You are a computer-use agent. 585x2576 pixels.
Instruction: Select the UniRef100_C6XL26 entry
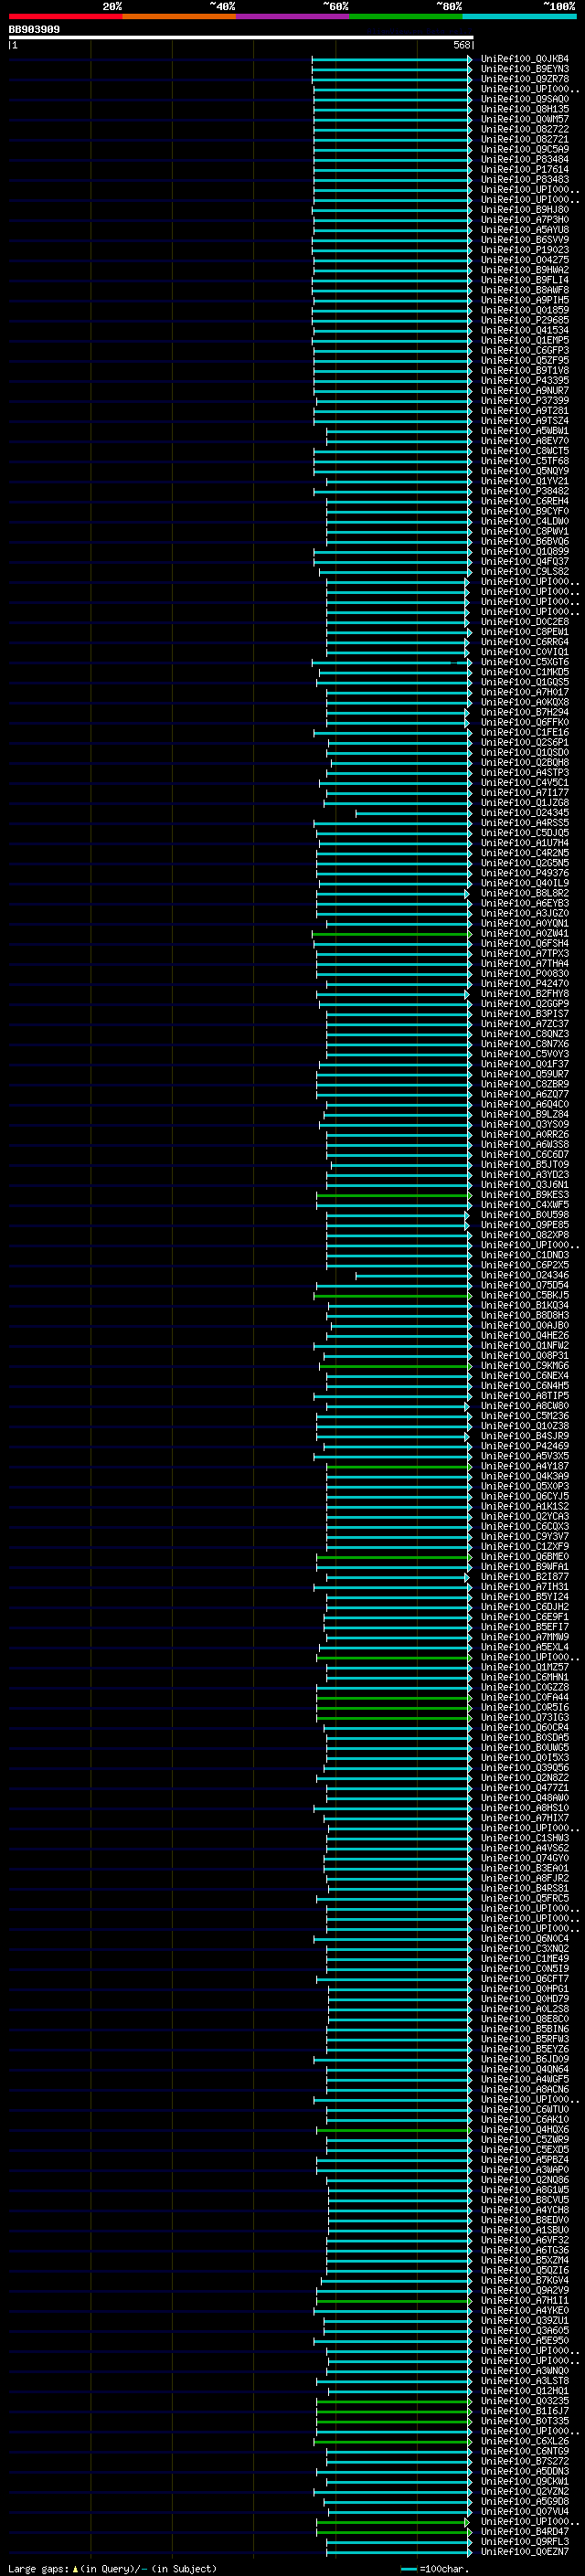pyautogui.click(x=525, y=2441)
